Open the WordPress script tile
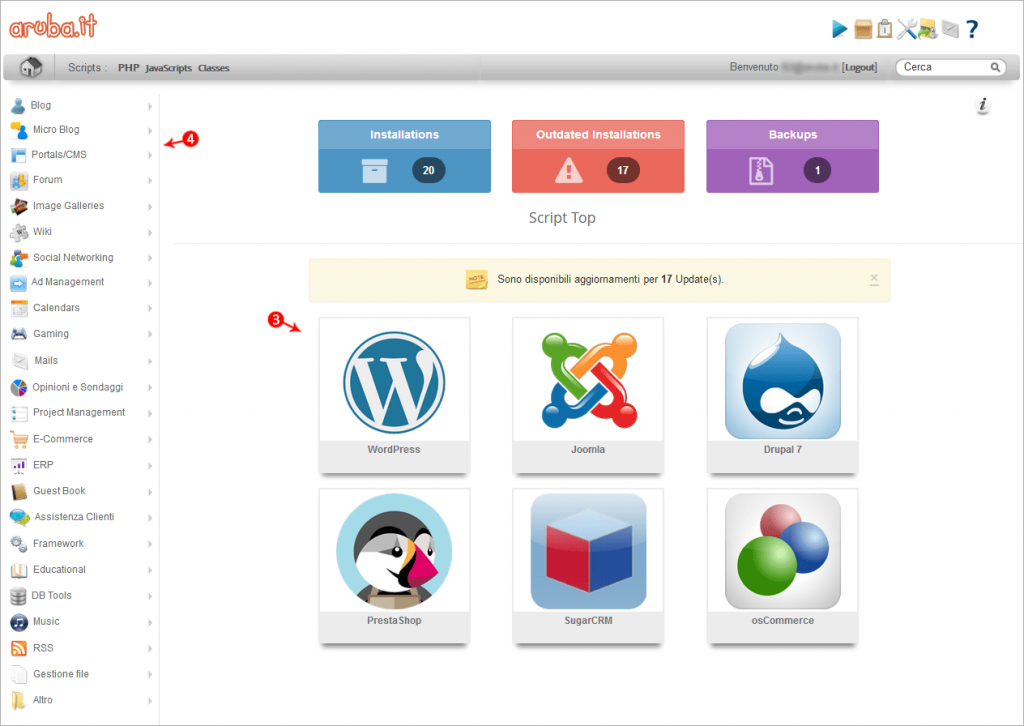 394,395
